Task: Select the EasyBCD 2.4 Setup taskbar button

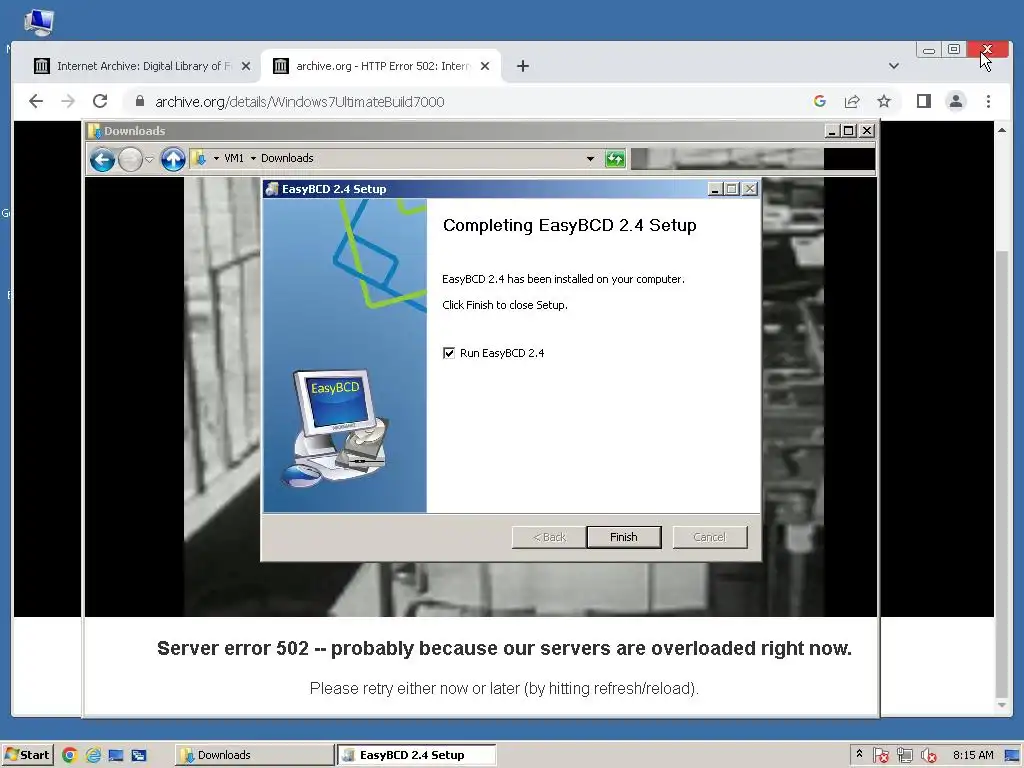Action: tap(417, 755)
